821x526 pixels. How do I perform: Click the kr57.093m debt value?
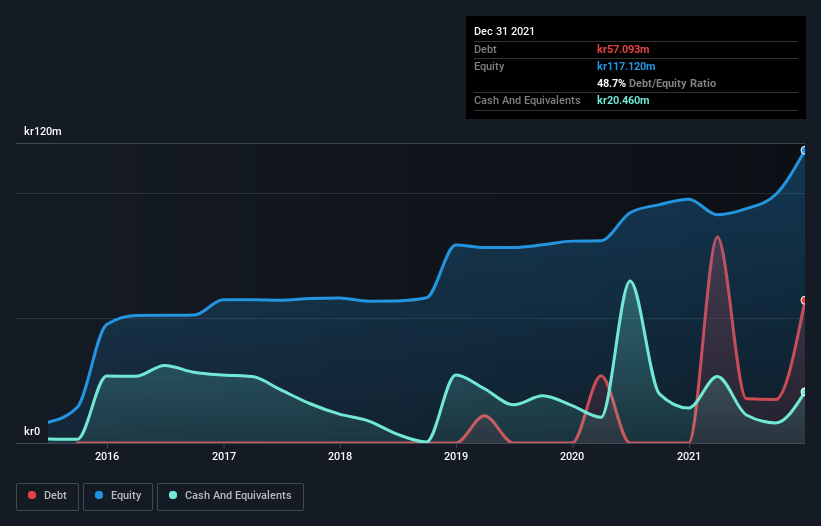tap(623, 49)
